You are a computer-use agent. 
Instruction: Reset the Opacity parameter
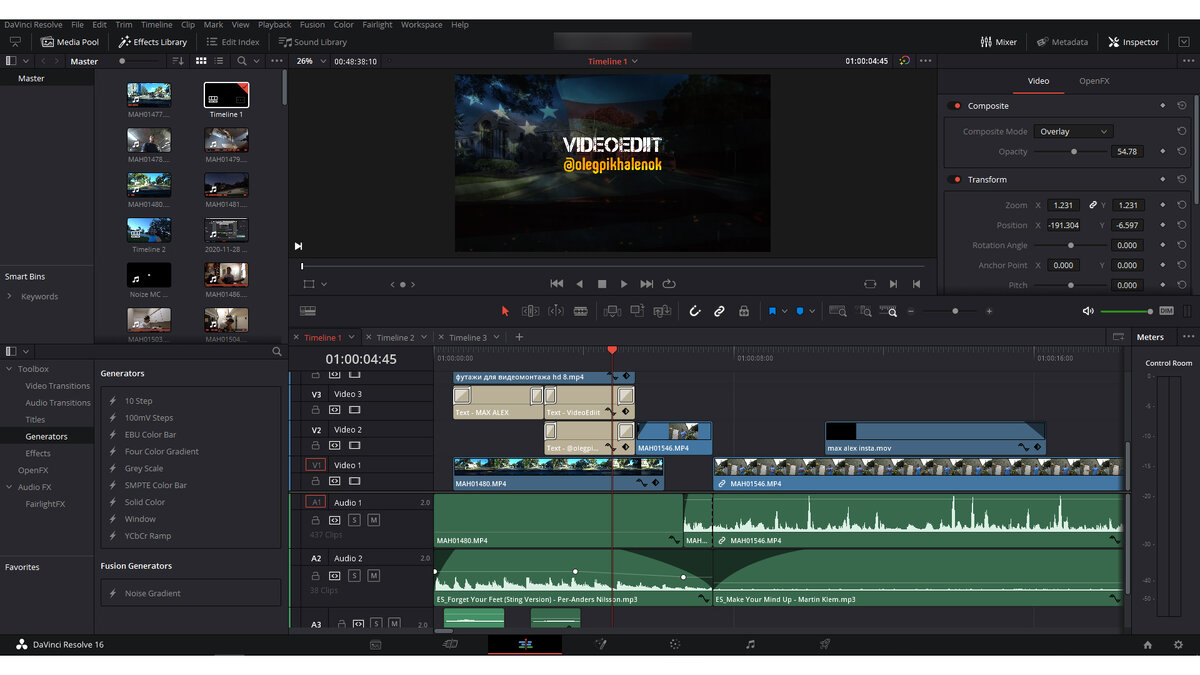tap(1181, 152)
